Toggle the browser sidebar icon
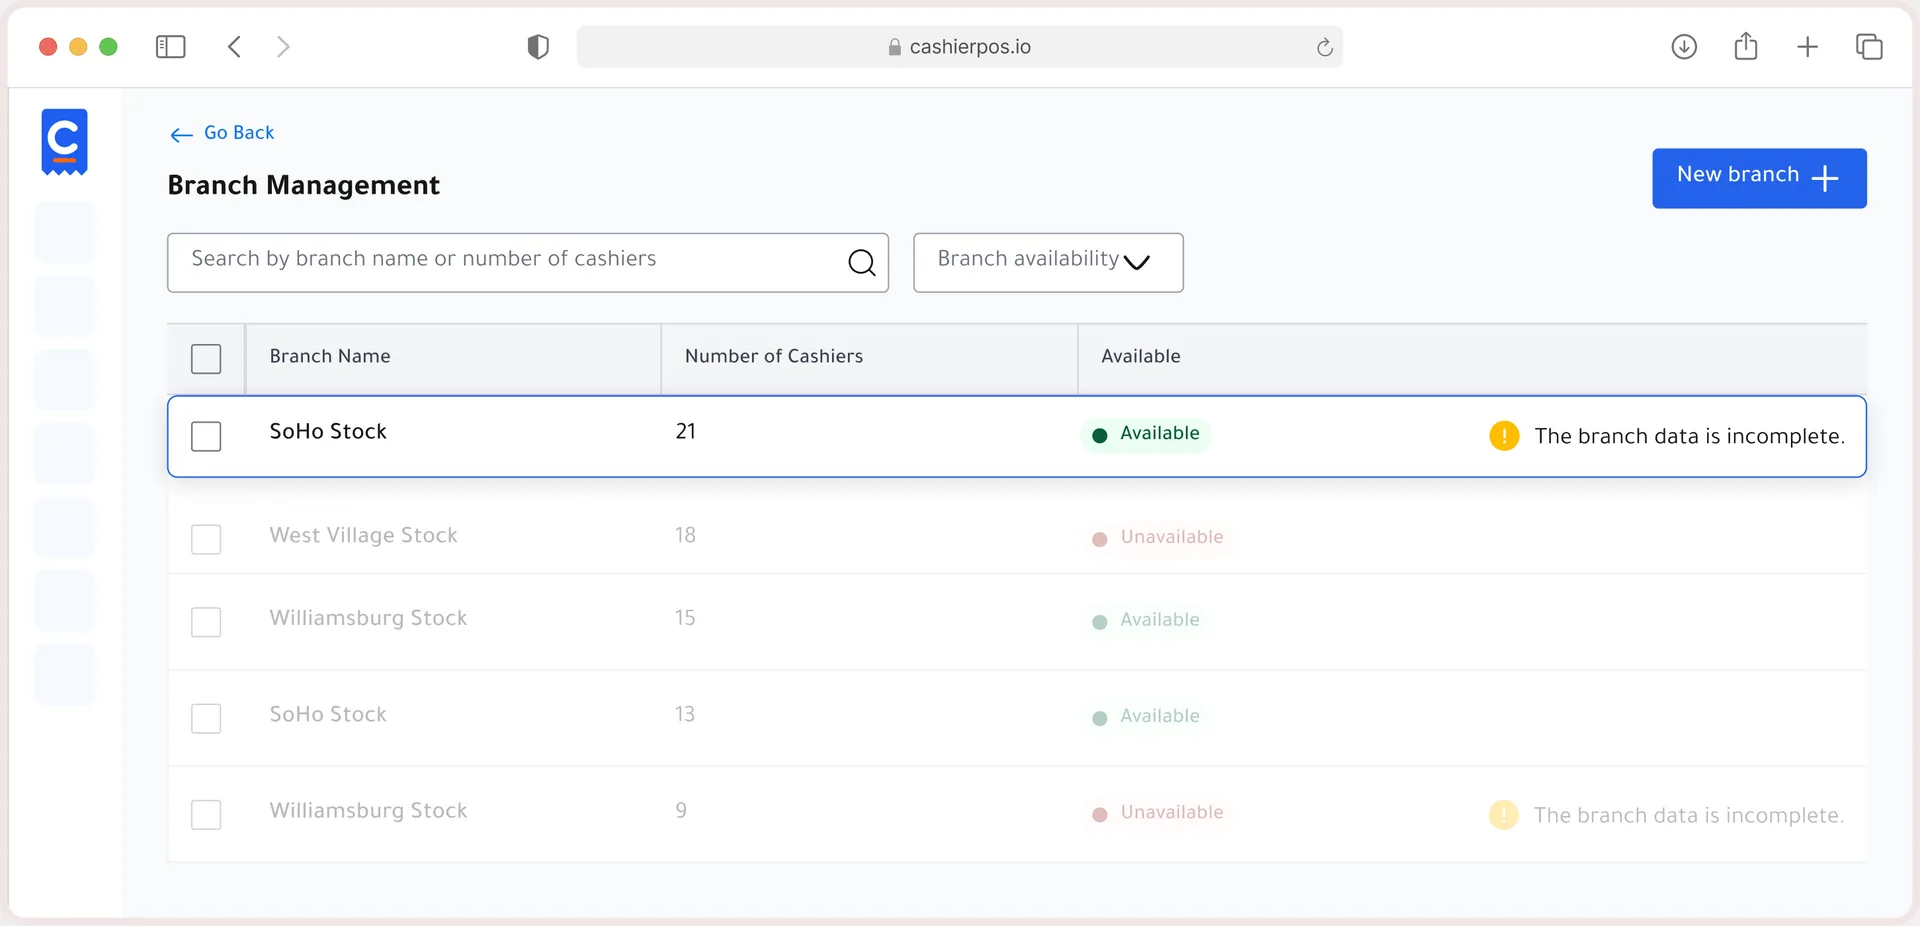This screenshot has height=926, width=1920. coord(171,47)
